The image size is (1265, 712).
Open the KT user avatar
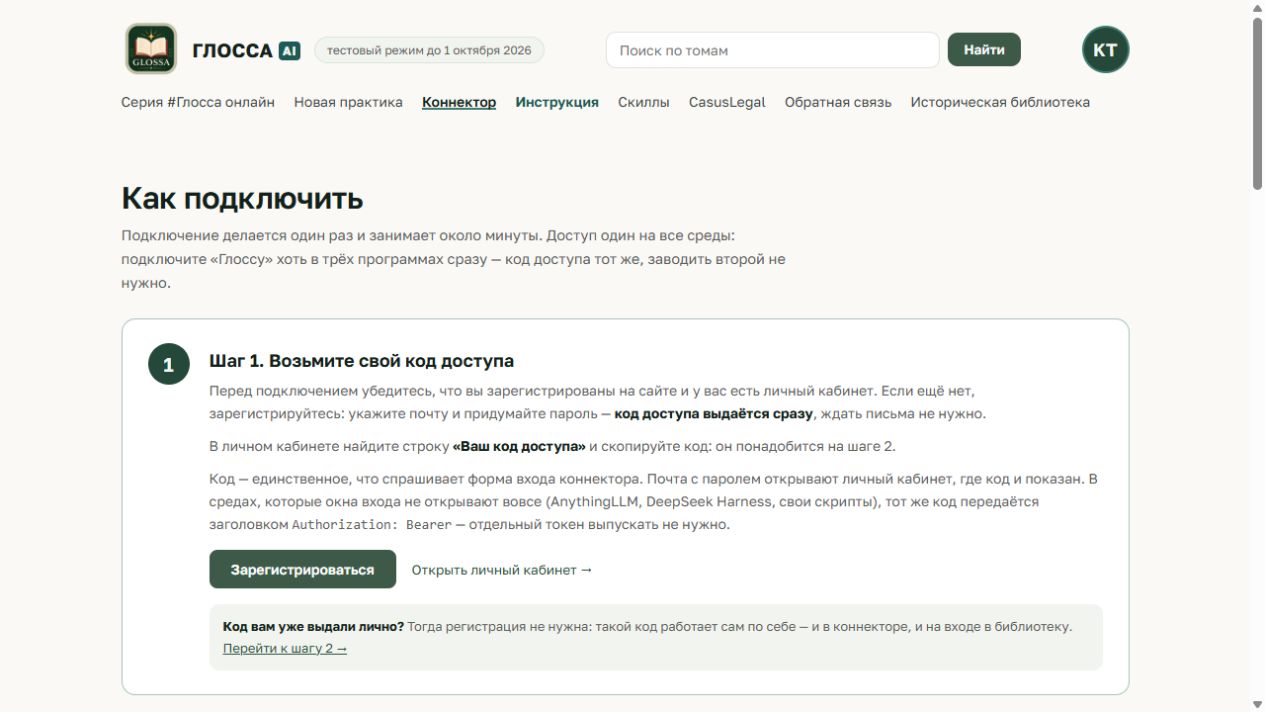[1105, 49]
